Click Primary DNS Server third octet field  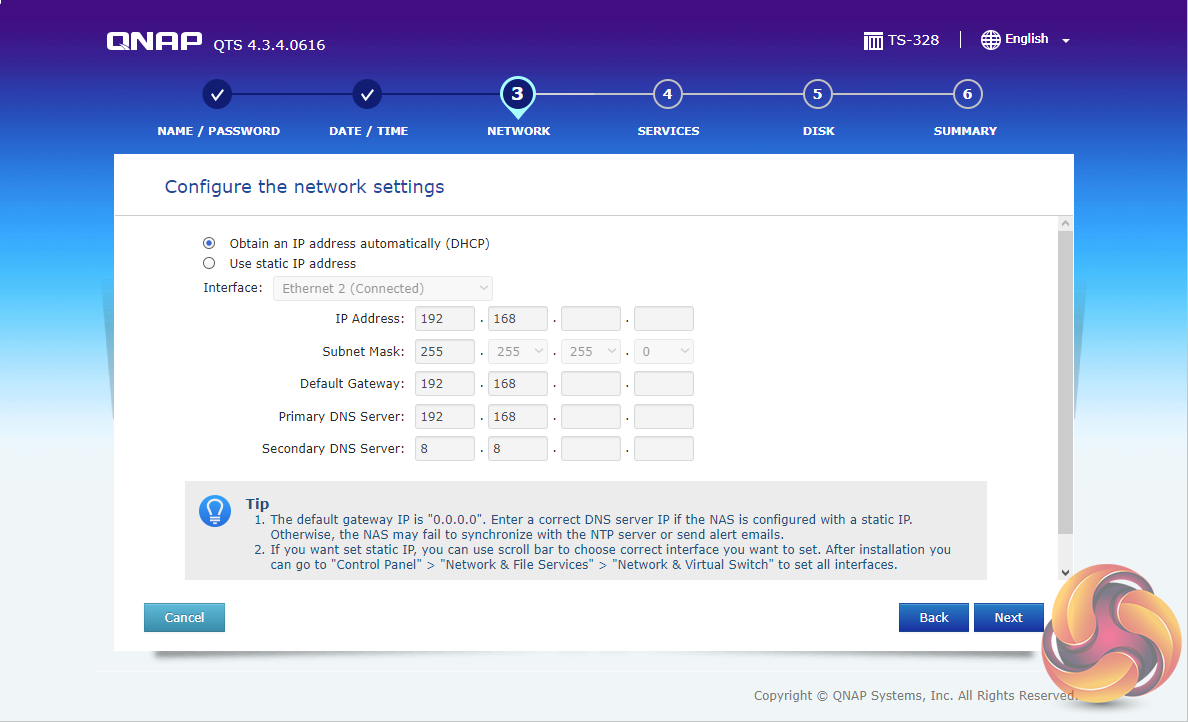point(590,417)
